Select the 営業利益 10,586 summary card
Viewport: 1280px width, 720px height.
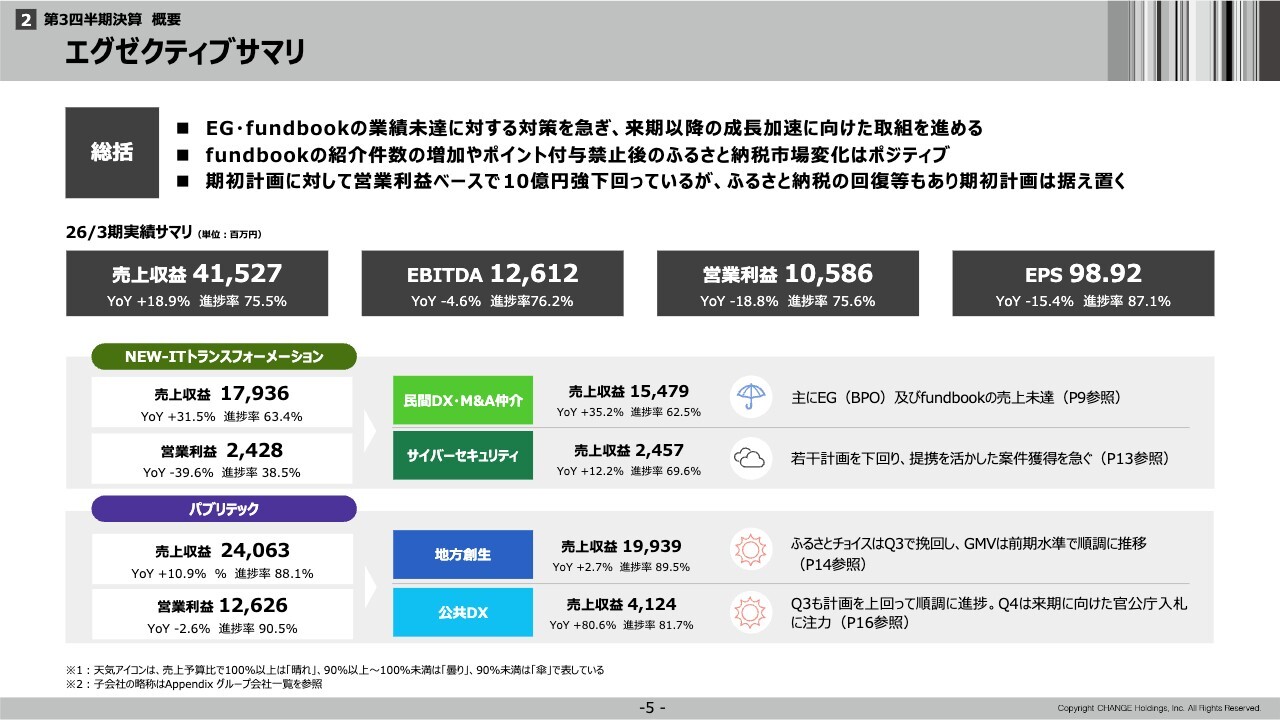click(787, 283)
